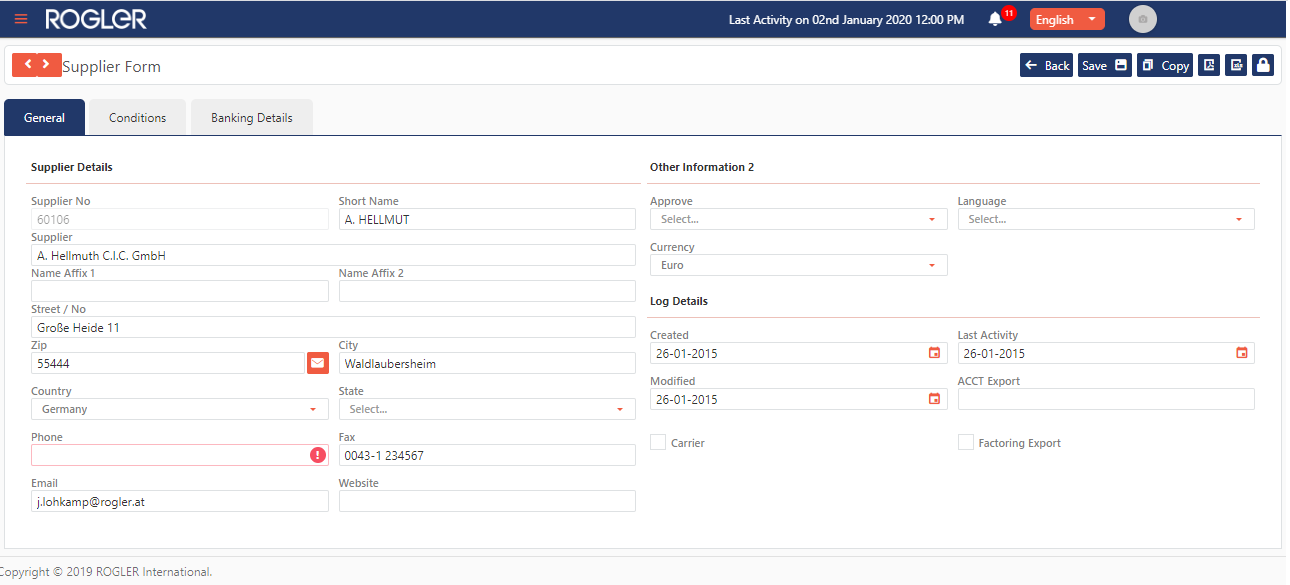The width and height of the screenshot is (1290, 585).
Task: Switch to the Conditions tab
Action: pos(137,117)
